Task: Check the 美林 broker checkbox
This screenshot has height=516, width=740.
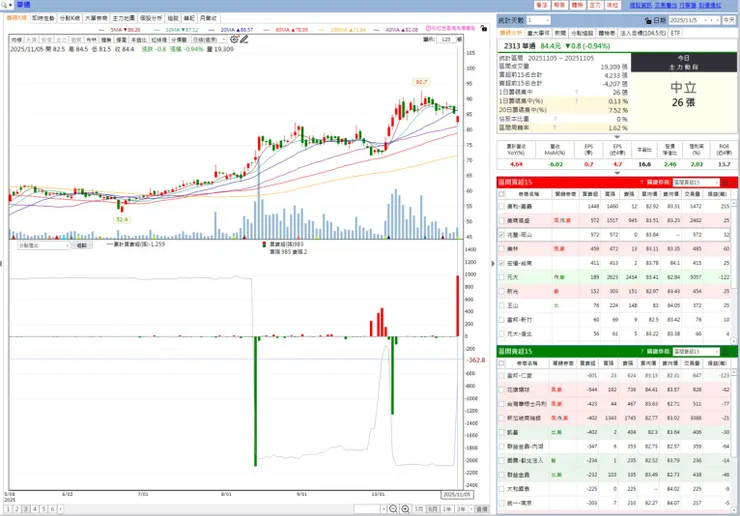Action: (x=502, y=249)
